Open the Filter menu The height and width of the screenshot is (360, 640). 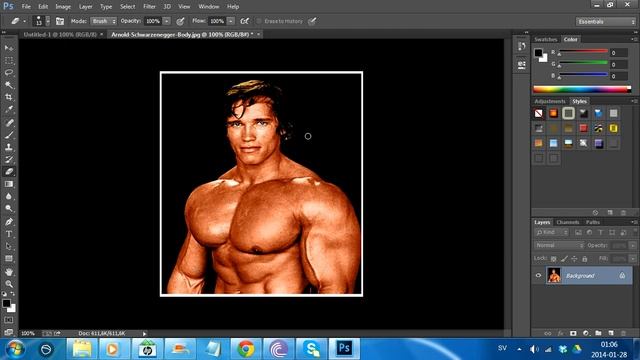(x=149, y=7)
